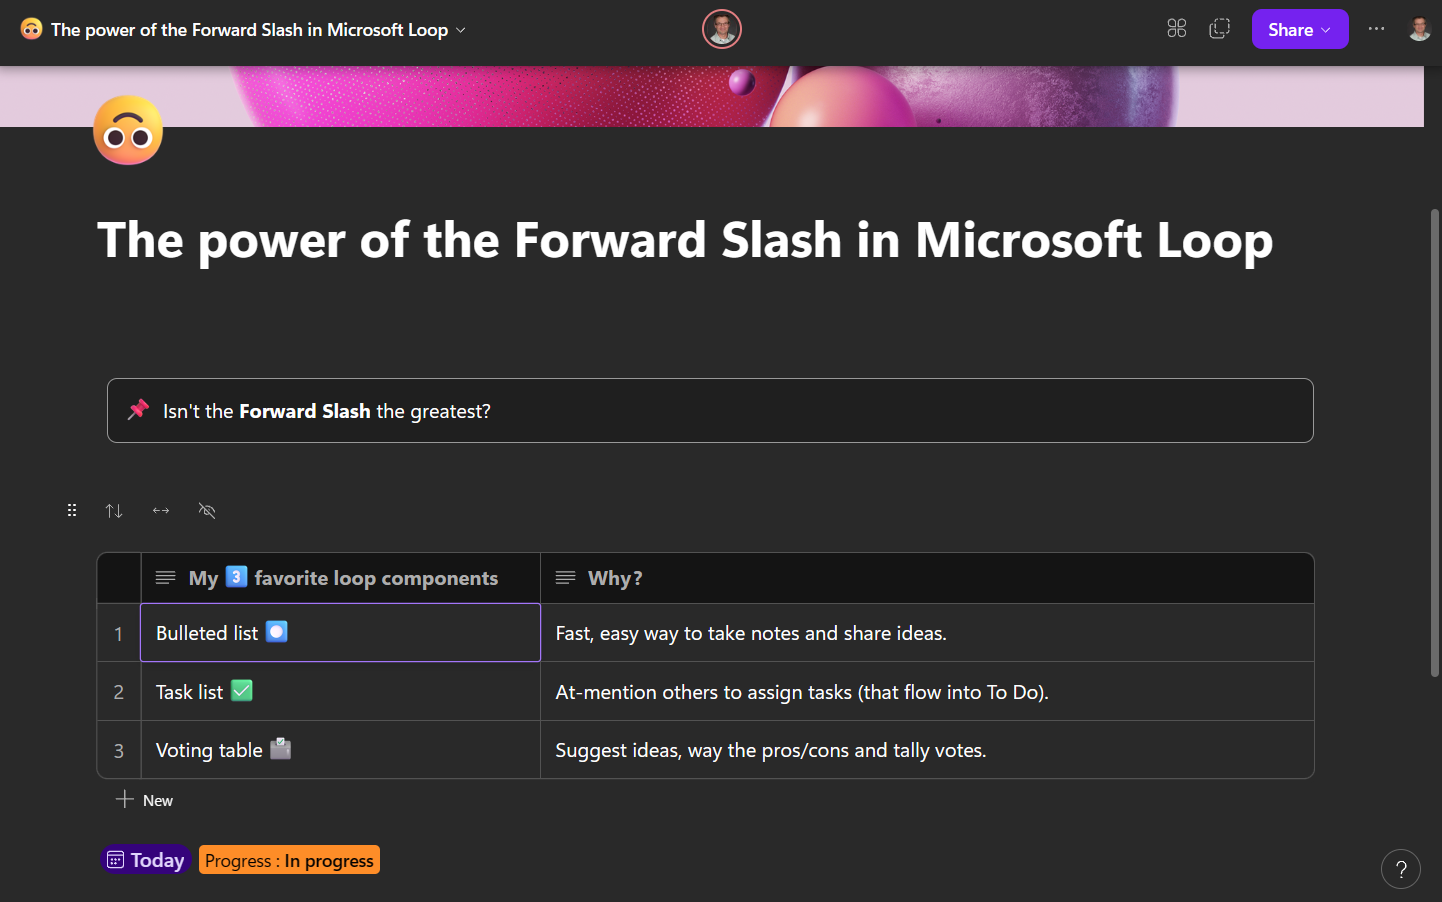Click the table drag handle dots icon

click(71, 510)
